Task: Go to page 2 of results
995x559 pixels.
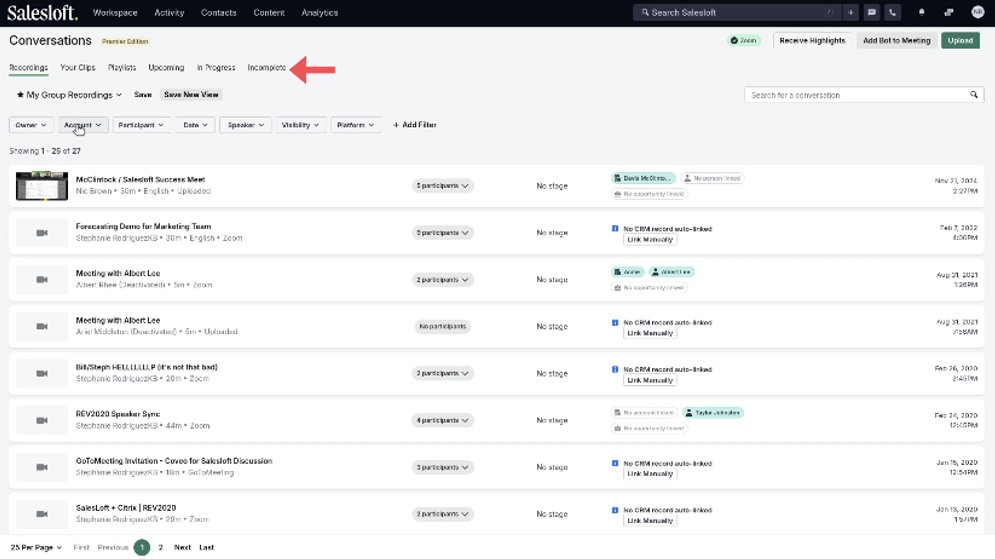Action: tap(161, 548)
